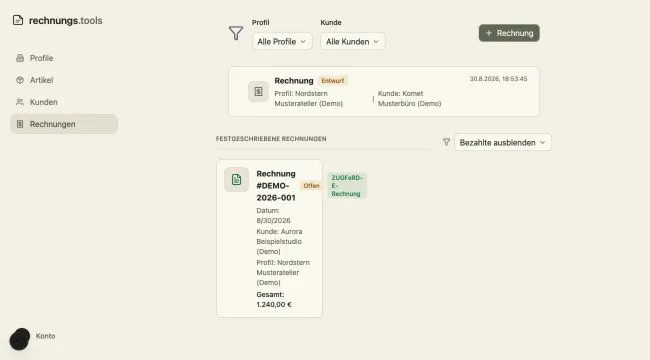Click the Rechnungen sidebar icon

pos(20,124)
